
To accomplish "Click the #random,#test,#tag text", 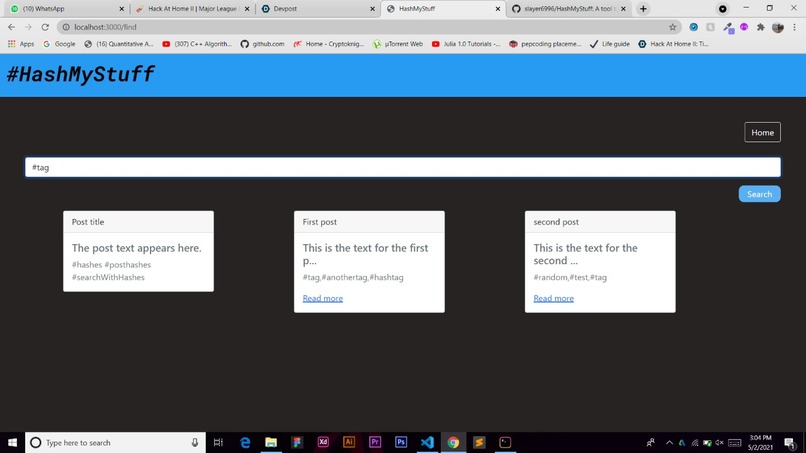I will (x=570, y=277).
